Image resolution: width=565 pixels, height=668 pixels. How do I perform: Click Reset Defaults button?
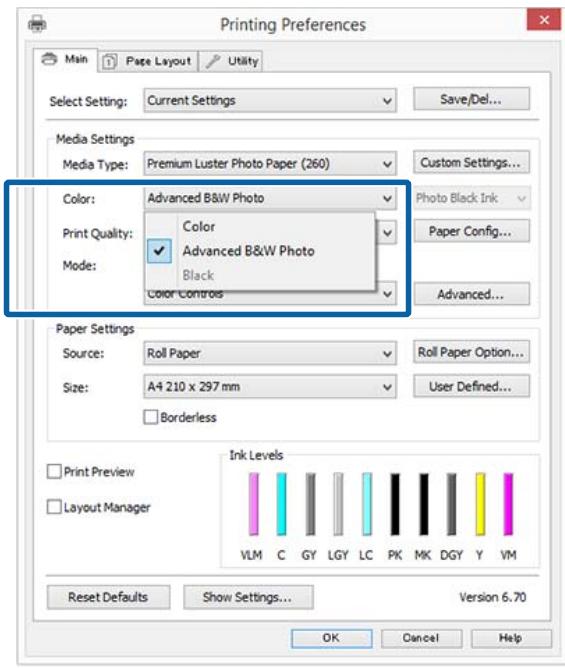[x=108, y=597]
